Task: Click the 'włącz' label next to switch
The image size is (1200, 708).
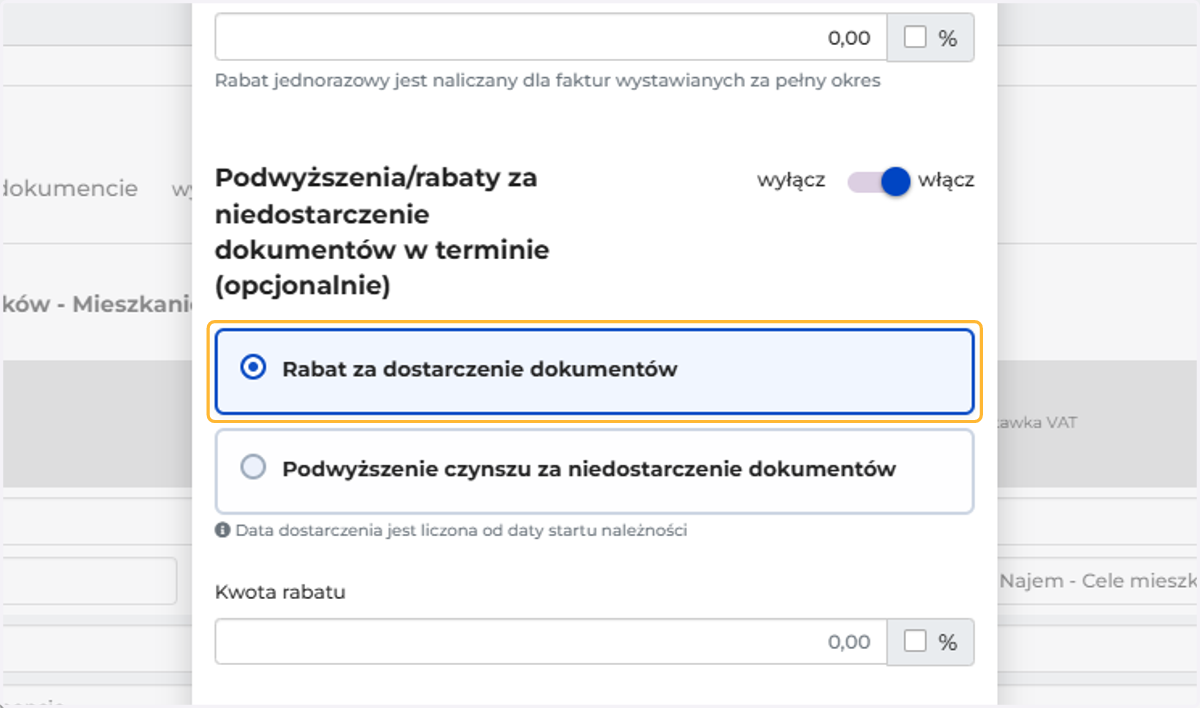Action: click(x=946, y=181)
